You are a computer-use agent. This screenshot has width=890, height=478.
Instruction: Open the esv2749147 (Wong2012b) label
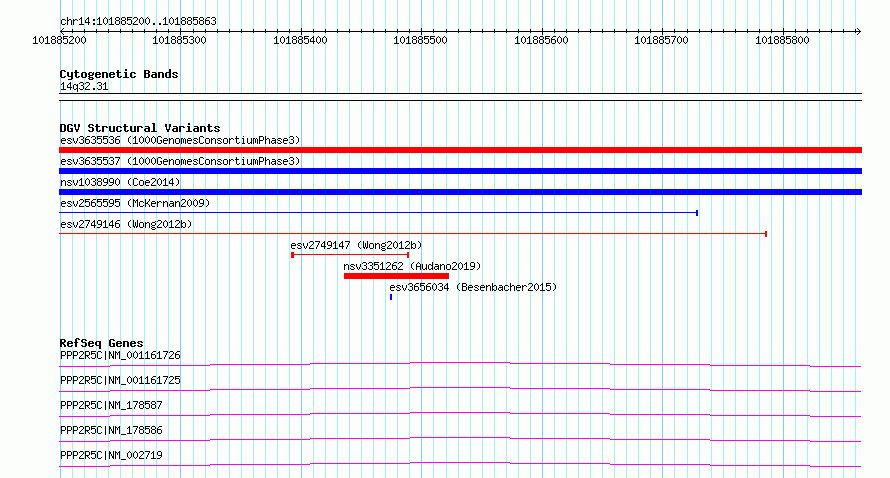point(356,245)
